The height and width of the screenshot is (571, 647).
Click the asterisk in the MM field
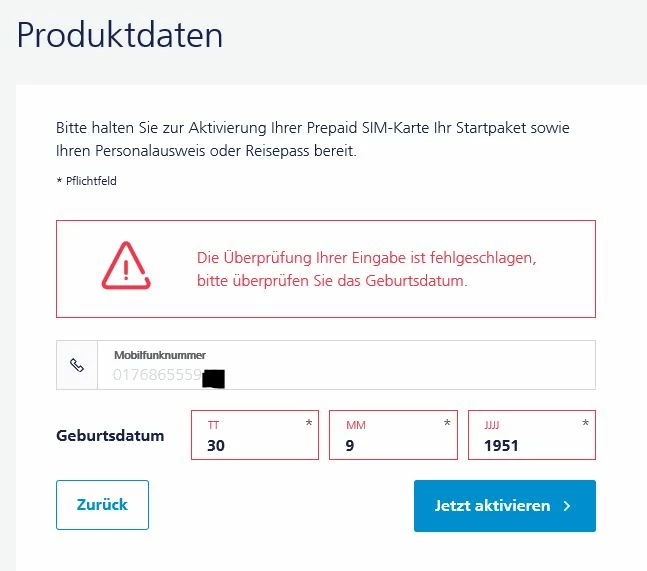447,423
